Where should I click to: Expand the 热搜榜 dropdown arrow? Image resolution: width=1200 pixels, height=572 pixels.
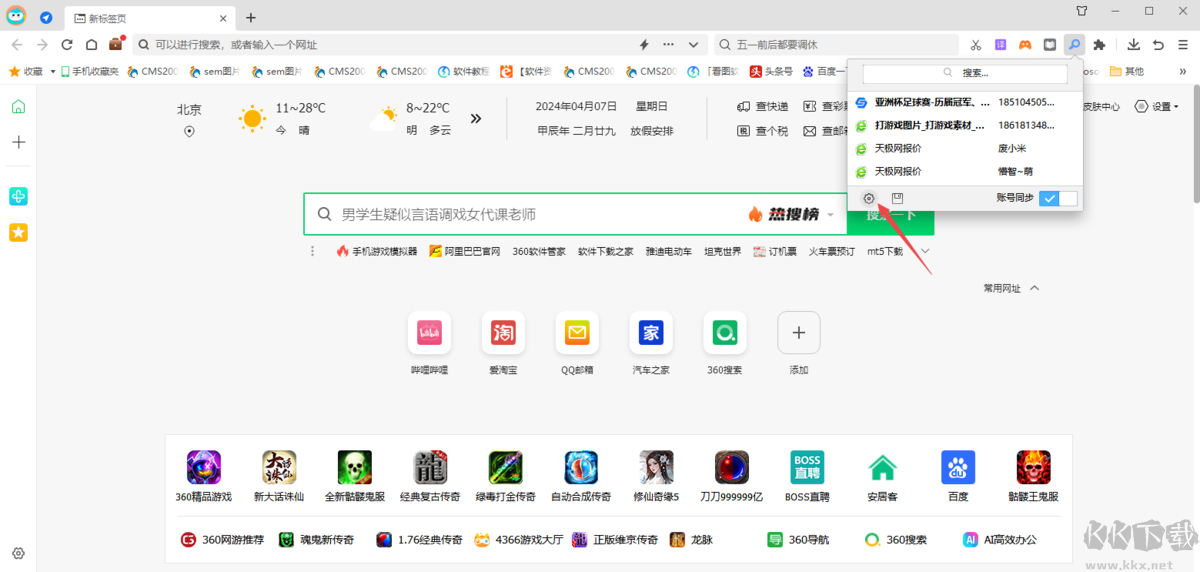click(x=830, y=215)
